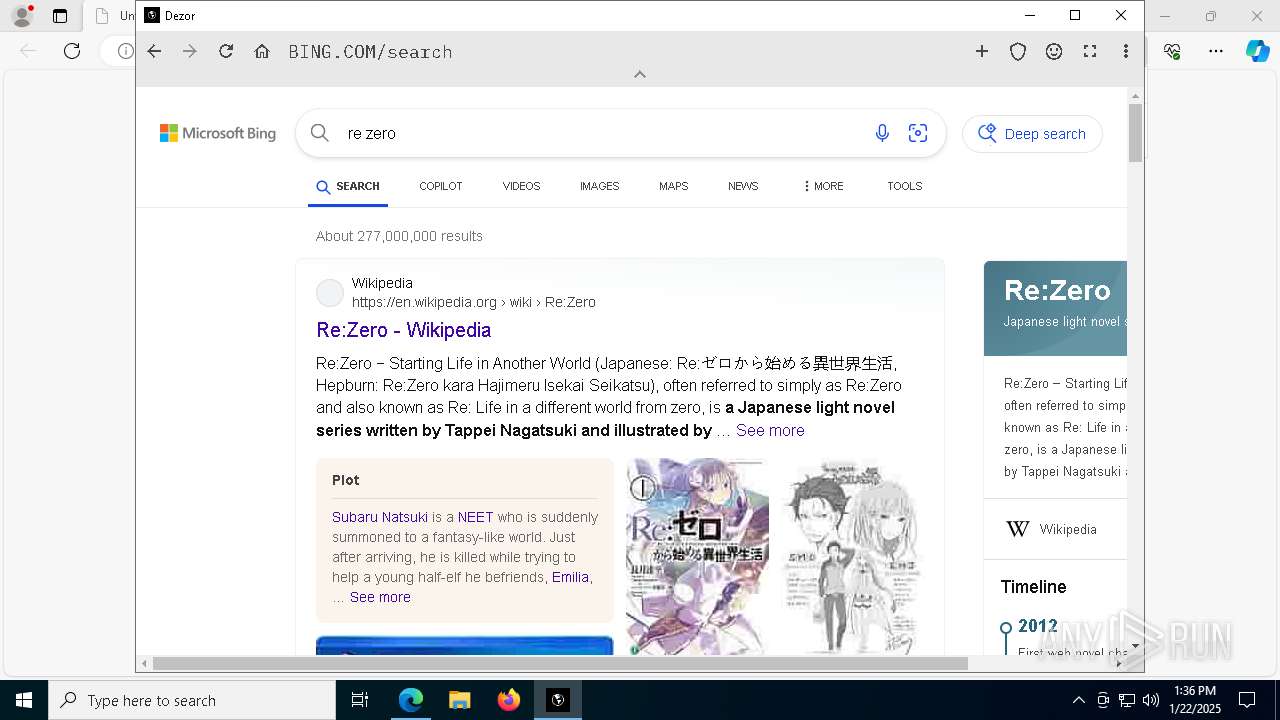Switch to the NEWS tab

743,186
